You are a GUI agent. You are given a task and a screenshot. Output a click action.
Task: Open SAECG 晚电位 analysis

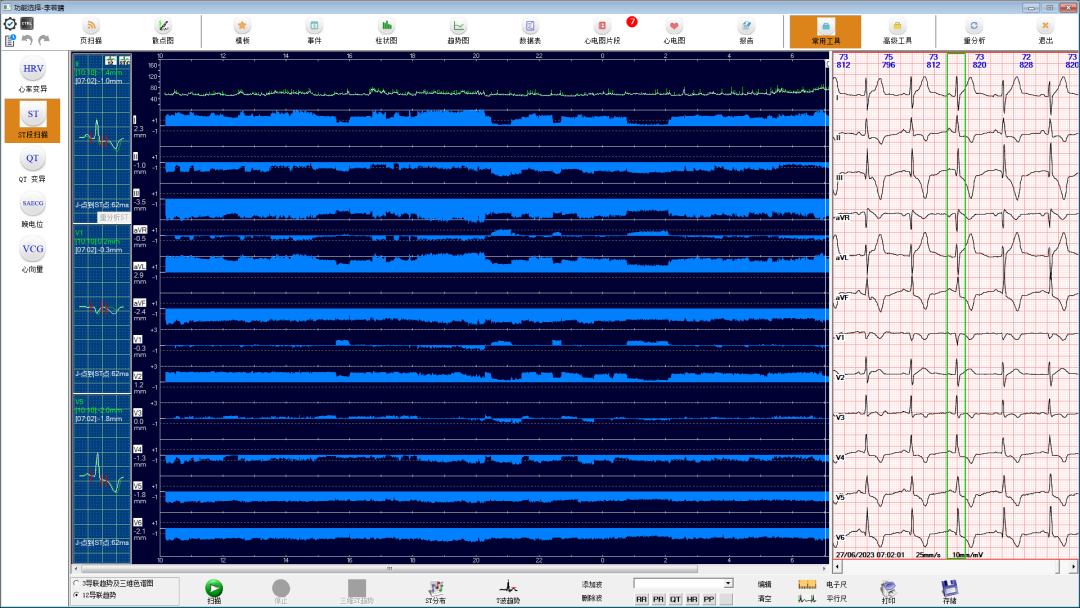pyautogui.click(x=32, y=209)
